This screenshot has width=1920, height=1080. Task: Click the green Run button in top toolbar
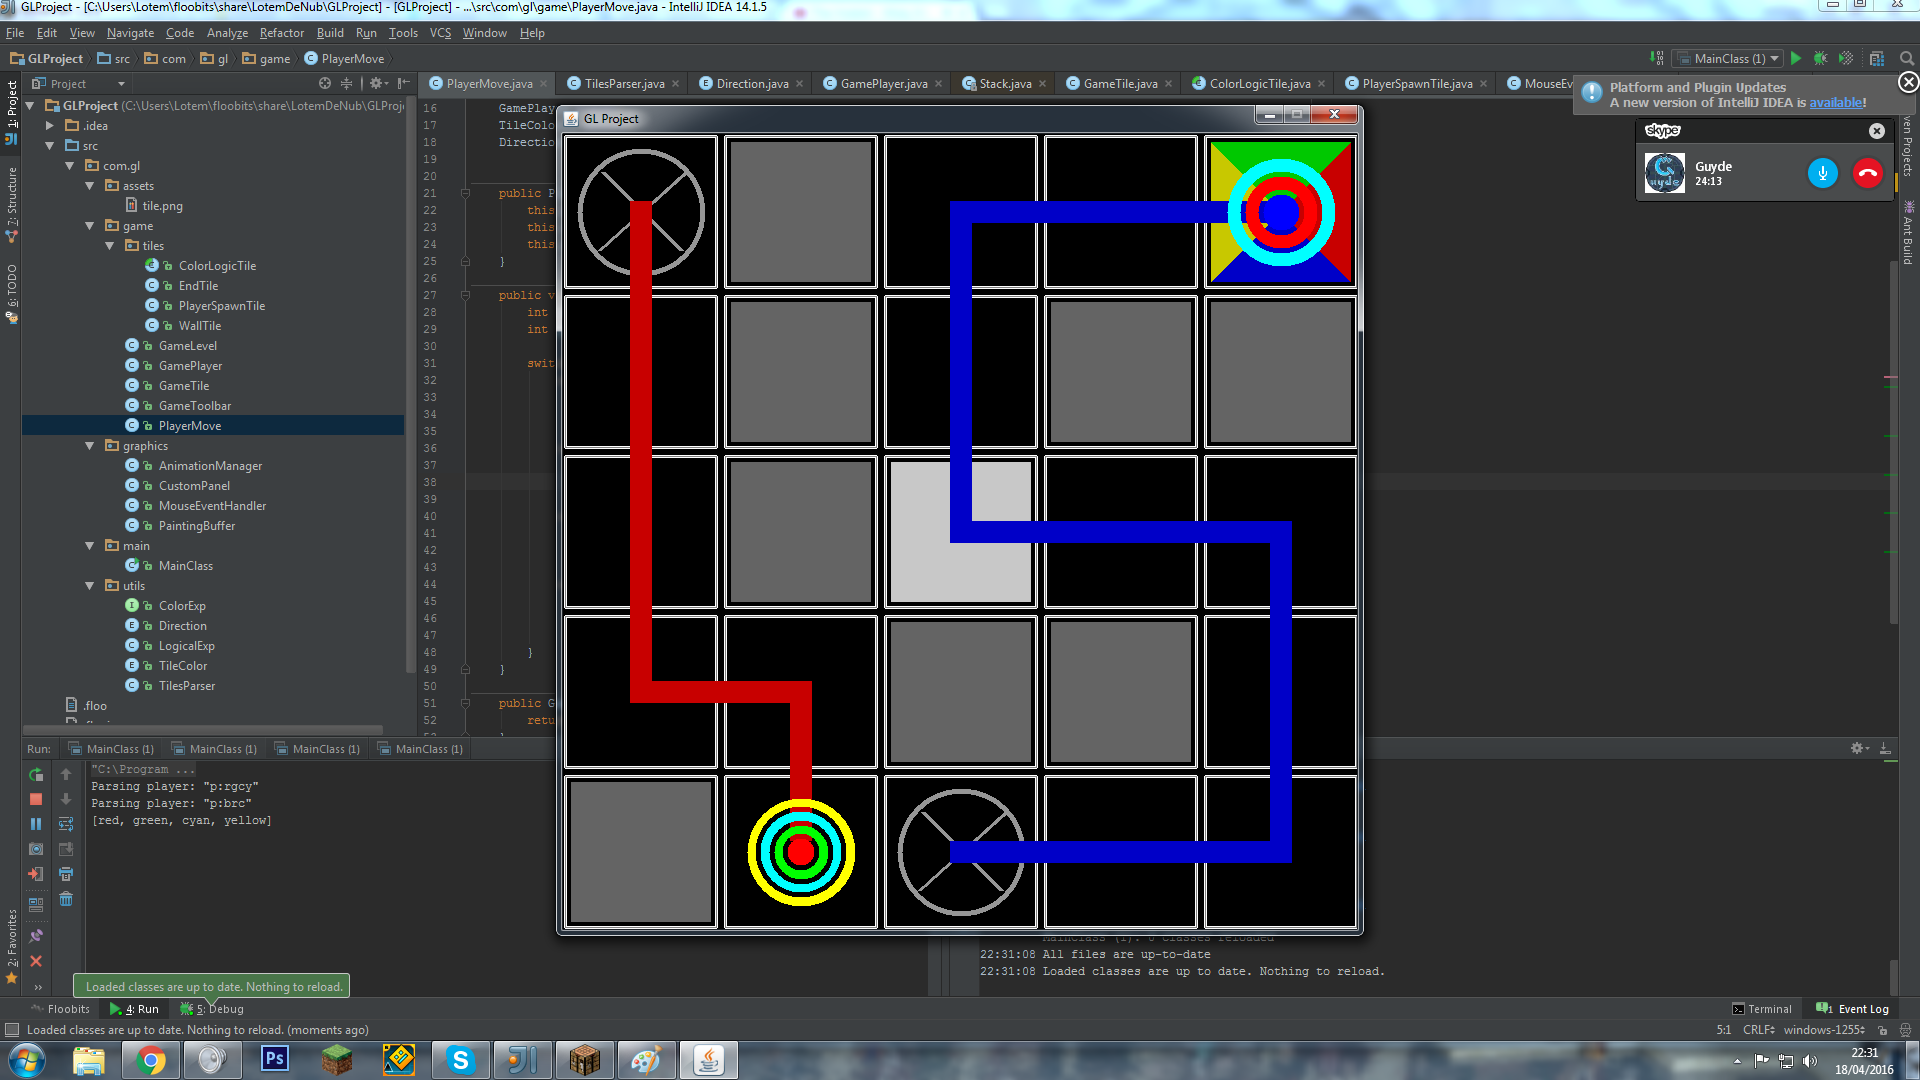click(x=1796, y=58)
